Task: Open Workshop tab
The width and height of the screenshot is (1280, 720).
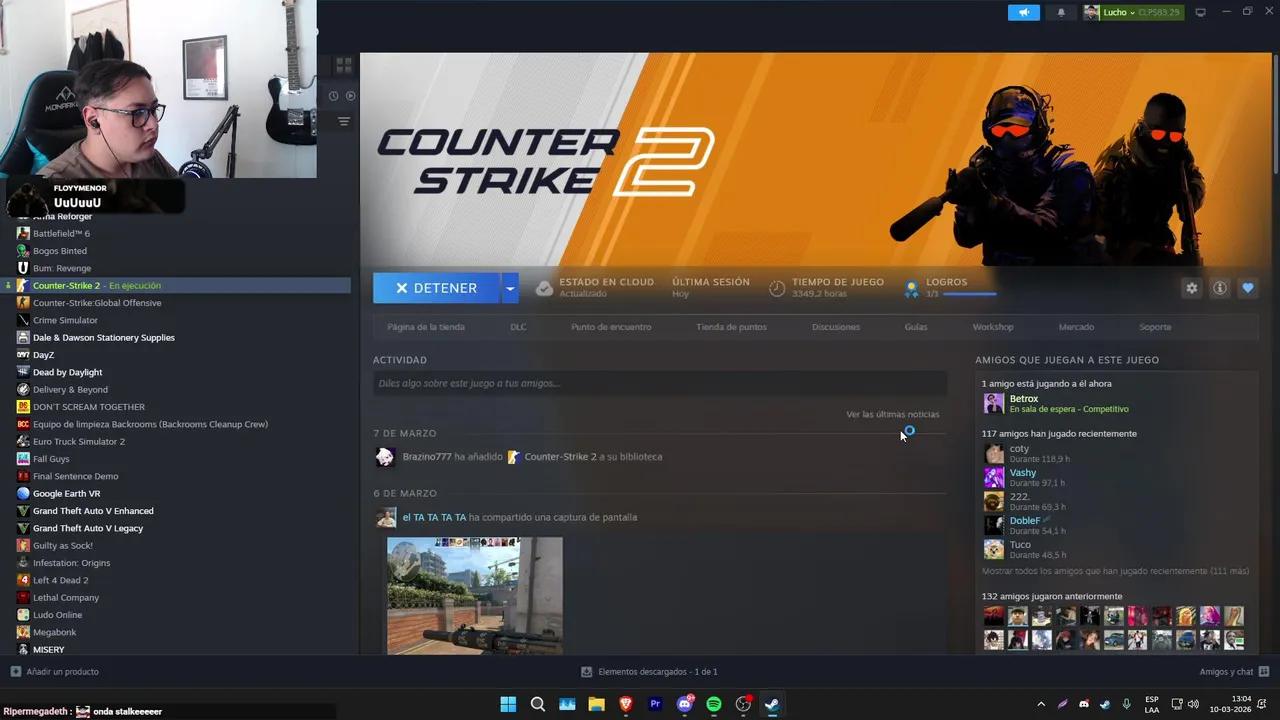Action: (x=993, y=327)
